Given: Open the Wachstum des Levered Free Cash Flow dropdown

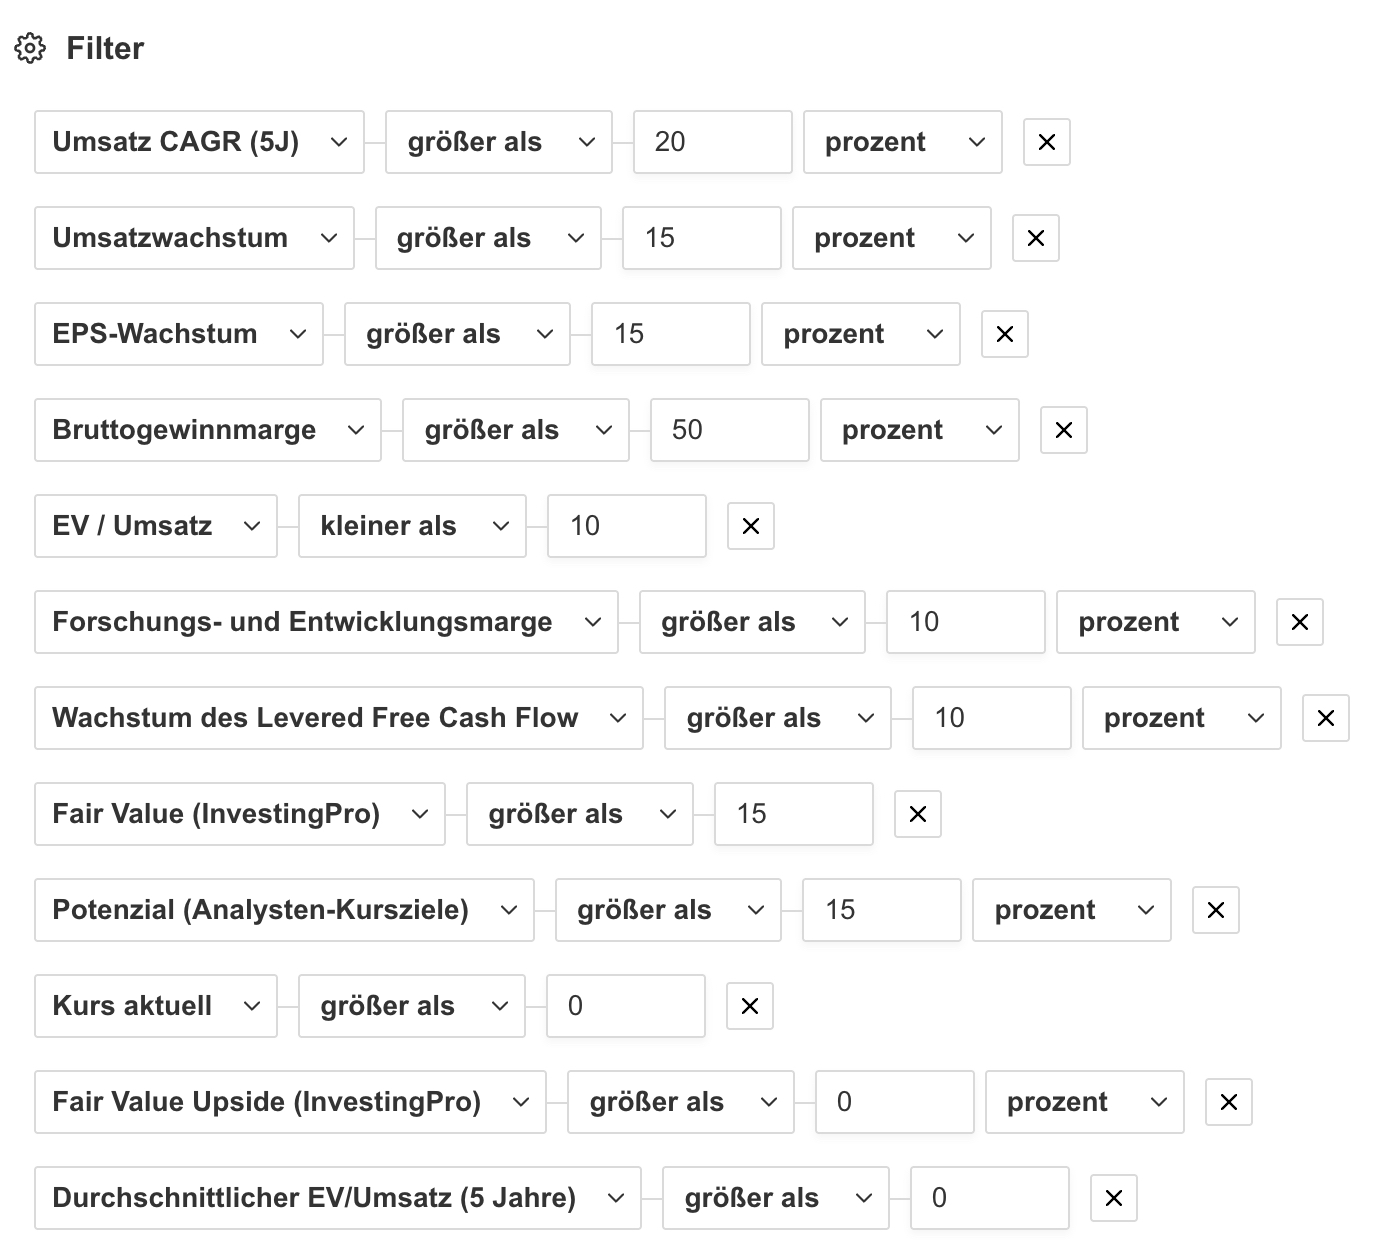Looking at the screenshot, I should tap(339, 718).
